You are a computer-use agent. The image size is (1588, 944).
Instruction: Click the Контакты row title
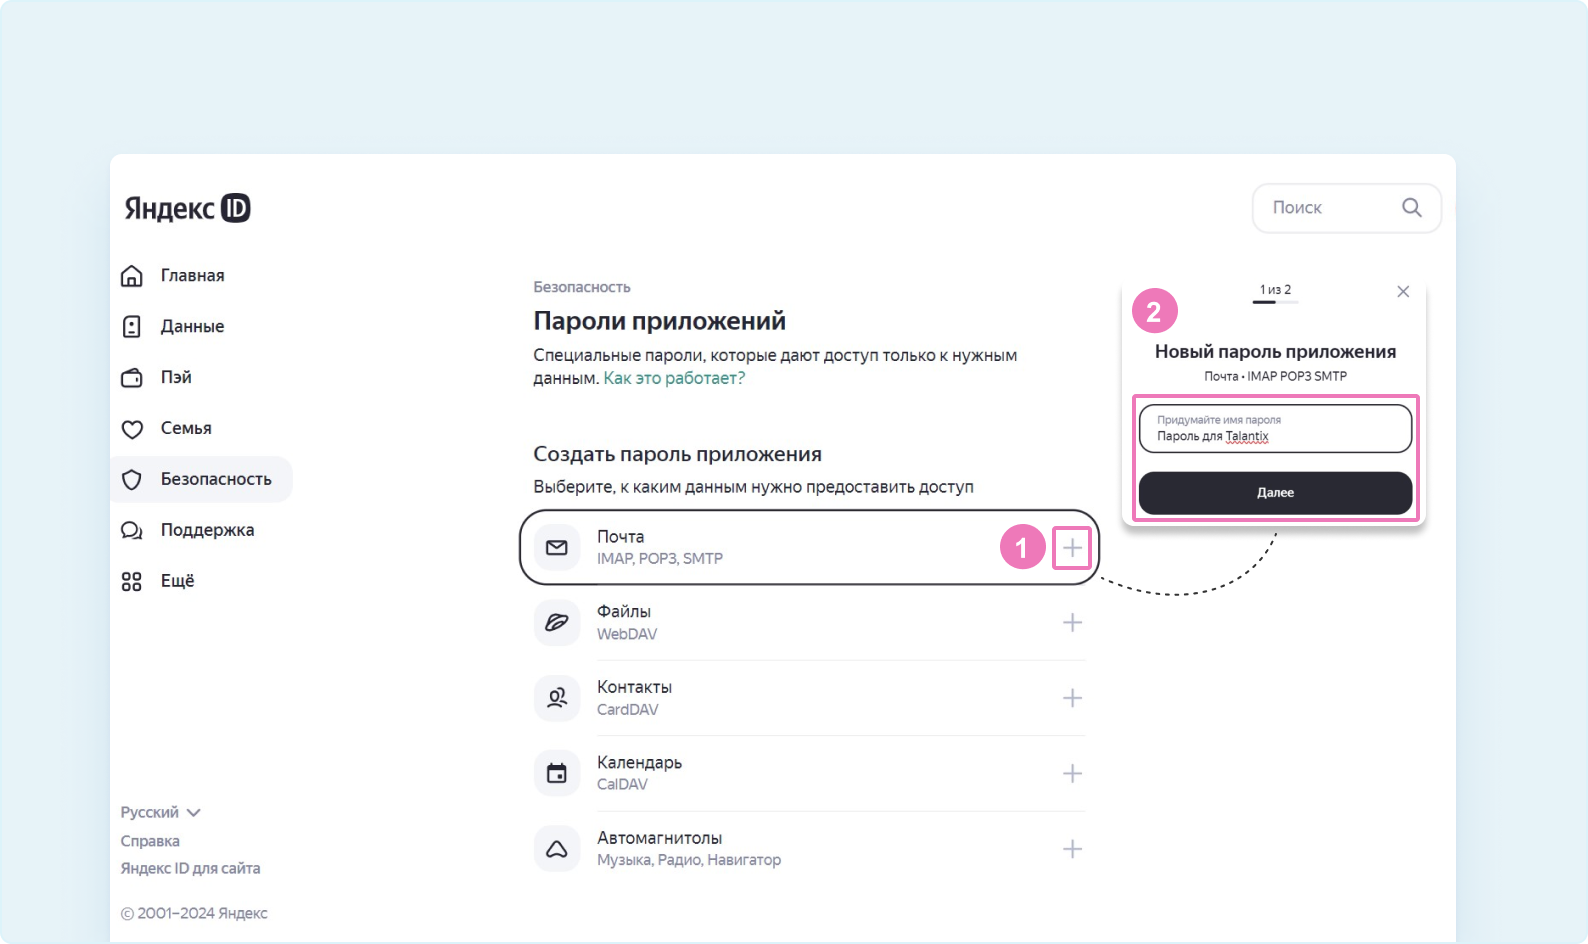pyautogui.click(x=634, y=687)
